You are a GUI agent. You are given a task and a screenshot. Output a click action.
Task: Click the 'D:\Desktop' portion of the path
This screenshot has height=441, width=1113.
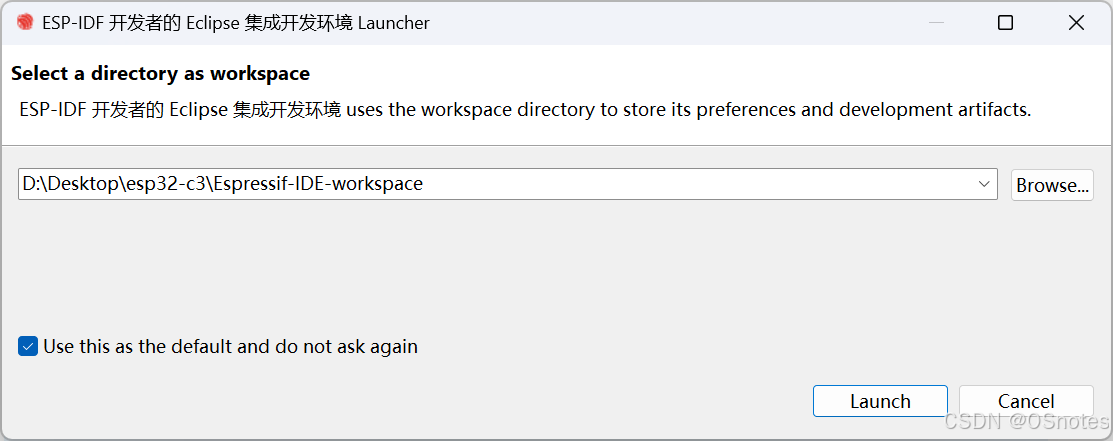click(69, 184)
